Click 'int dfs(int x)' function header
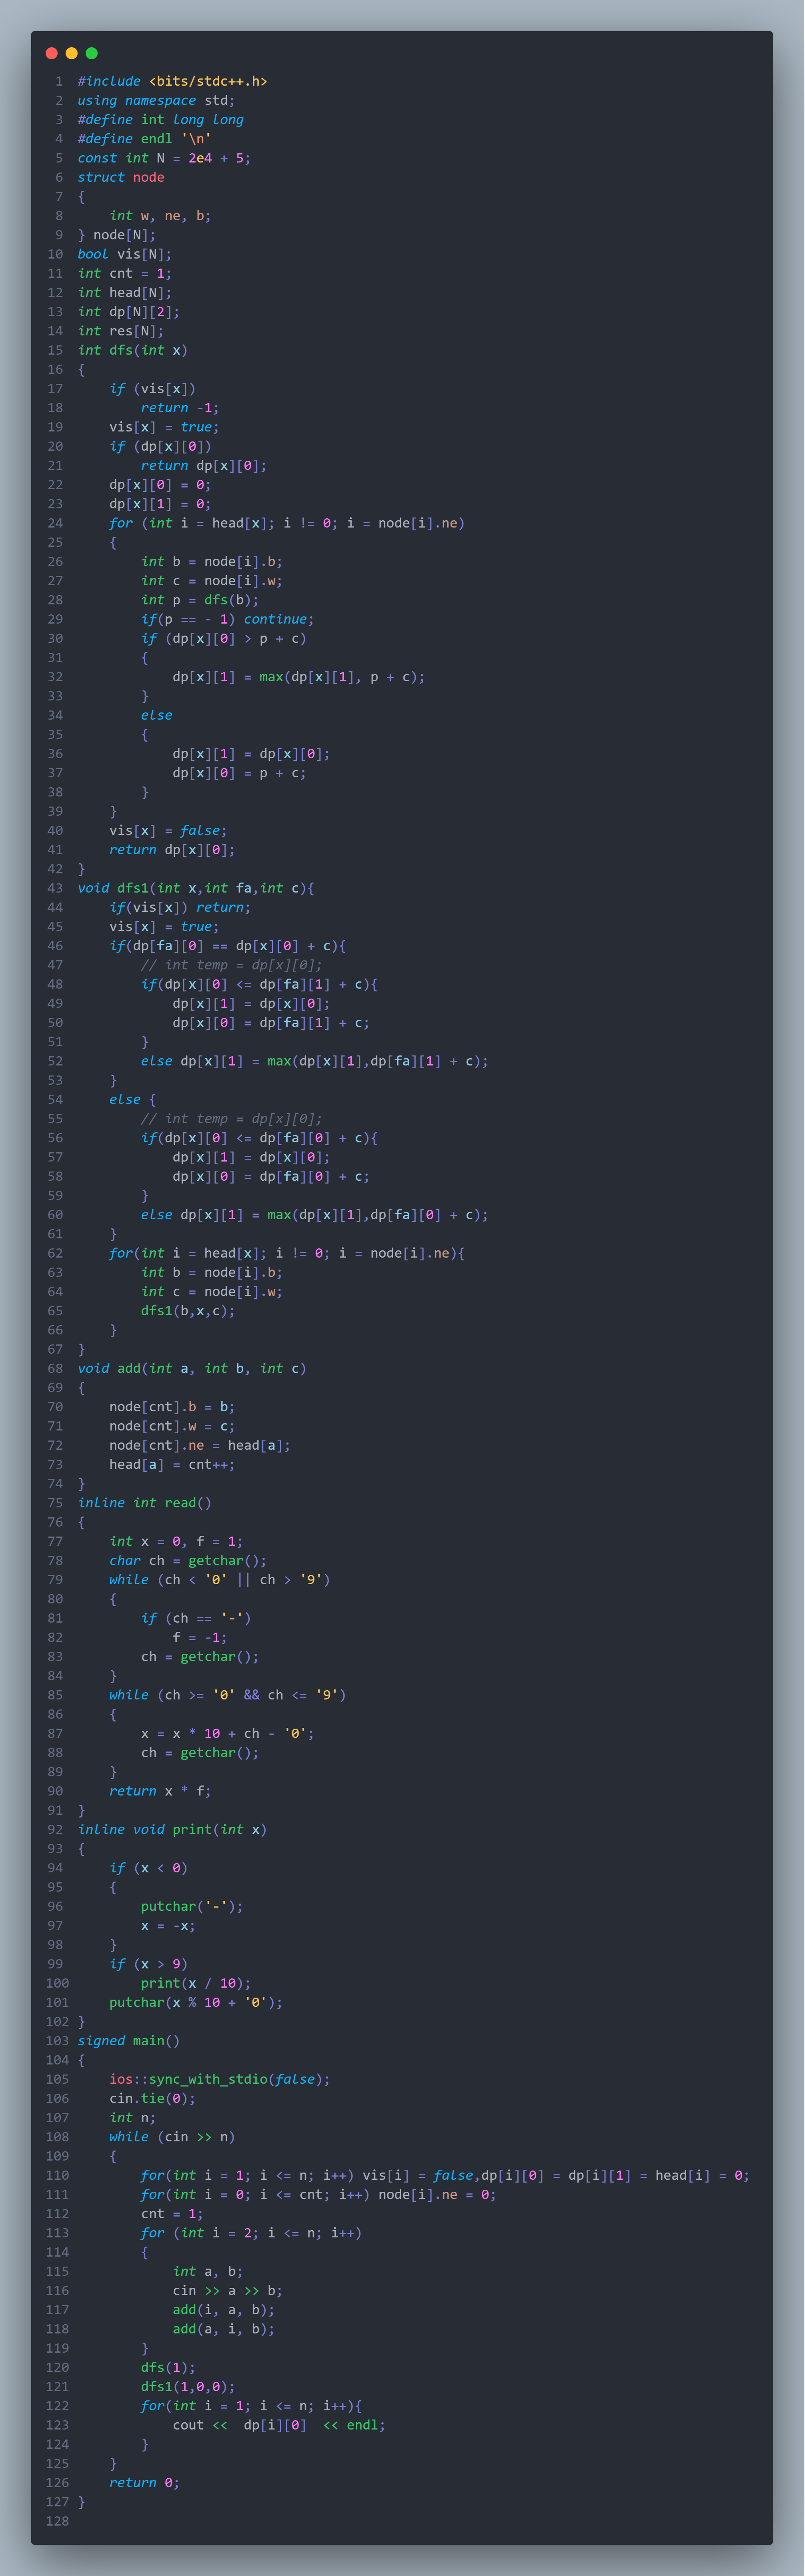Image resolution: width=805 pixels, height=2576 pixels. (x=133, y=350)
